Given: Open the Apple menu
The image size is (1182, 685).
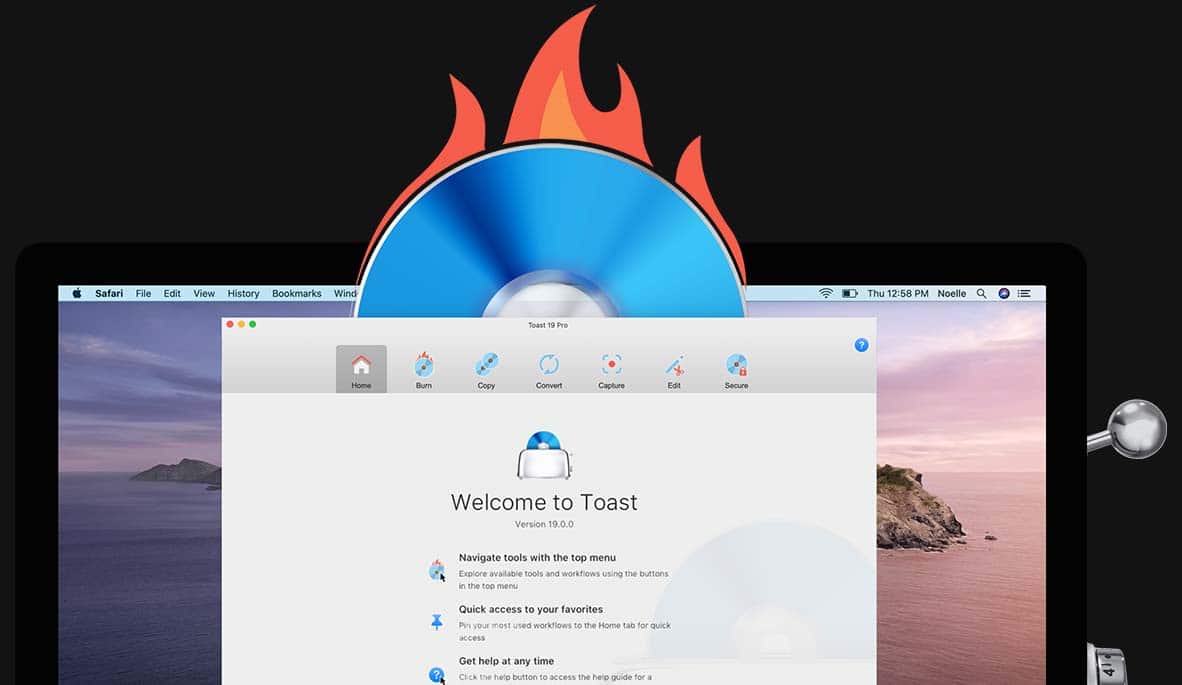Looking at the screenshot, I should tap(77, 293).
